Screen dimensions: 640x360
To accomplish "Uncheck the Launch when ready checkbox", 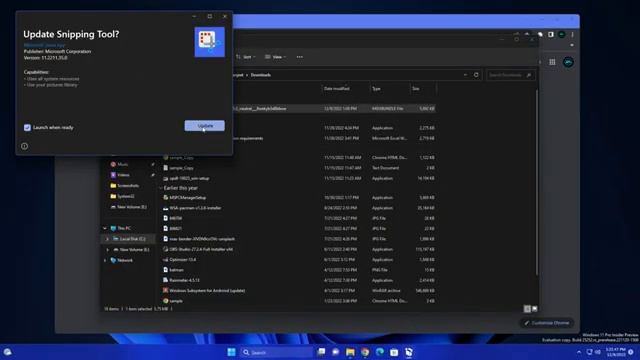I will click(27, 128).
